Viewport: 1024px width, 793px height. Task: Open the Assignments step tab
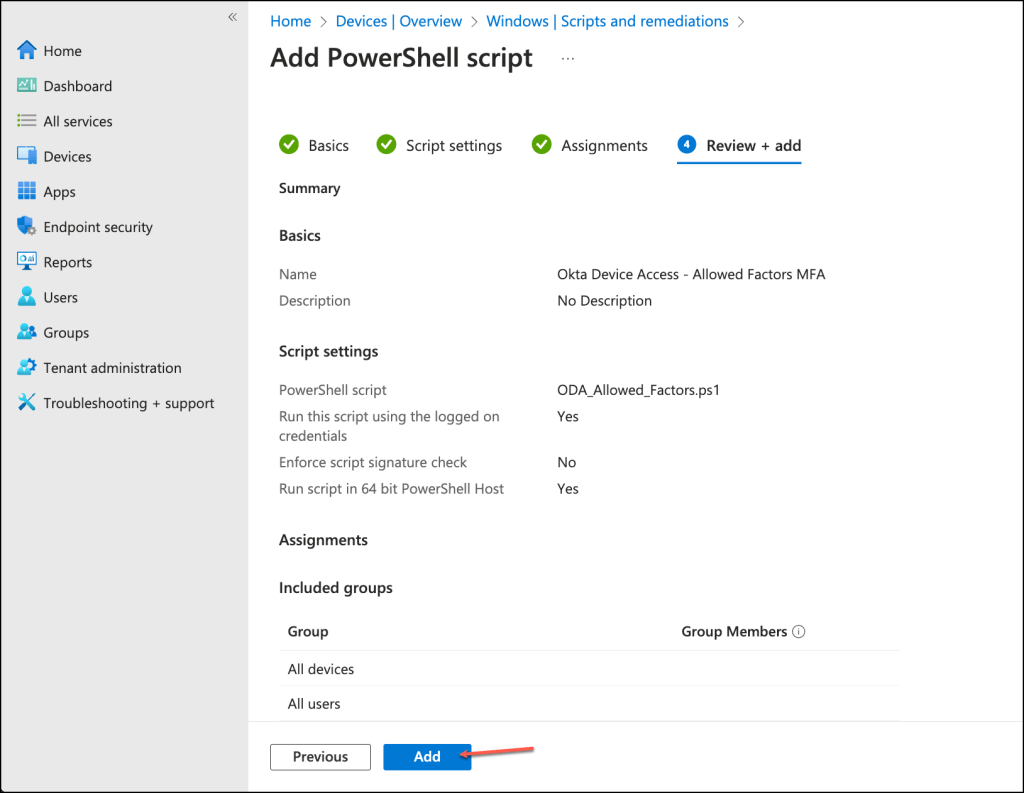(591, 146)
